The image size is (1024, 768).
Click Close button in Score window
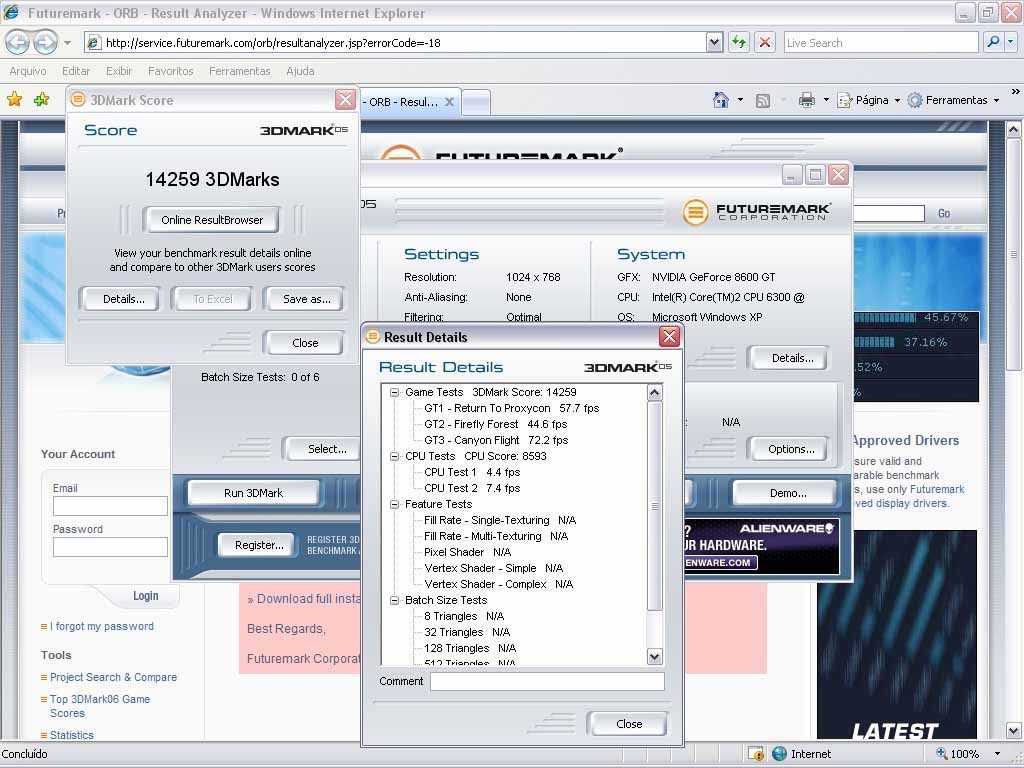point(305,343)
